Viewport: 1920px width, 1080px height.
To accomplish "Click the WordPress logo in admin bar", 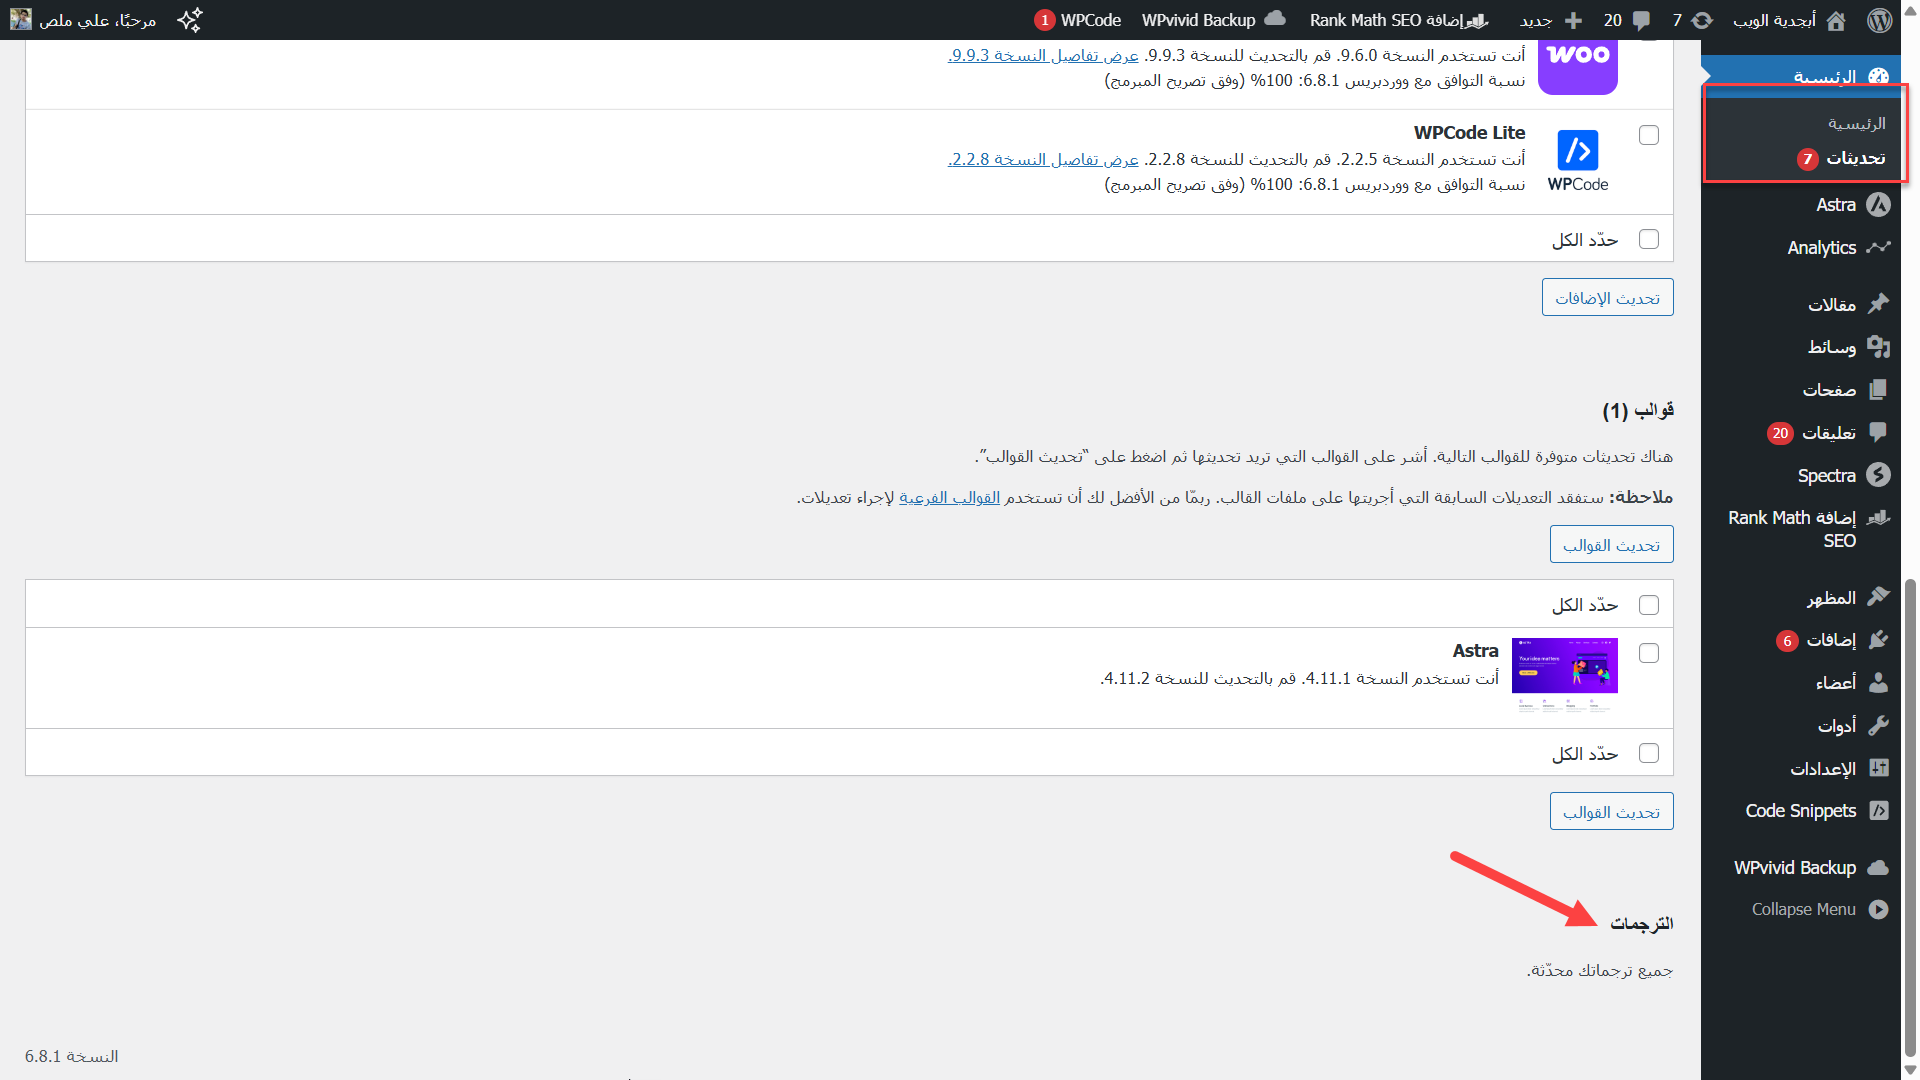I will coord(1880,20).
